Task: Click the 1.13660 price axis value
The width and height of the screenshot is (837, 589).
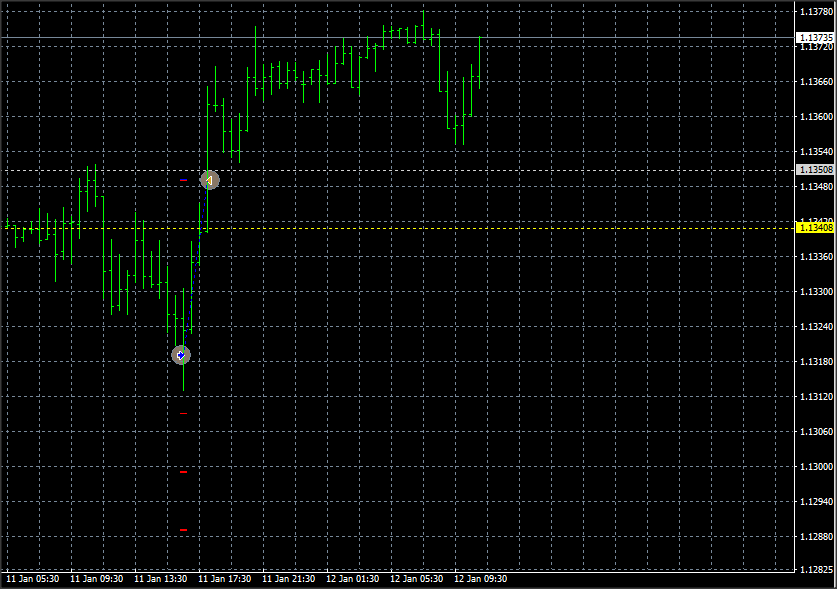Action: [x=816, y=82]
